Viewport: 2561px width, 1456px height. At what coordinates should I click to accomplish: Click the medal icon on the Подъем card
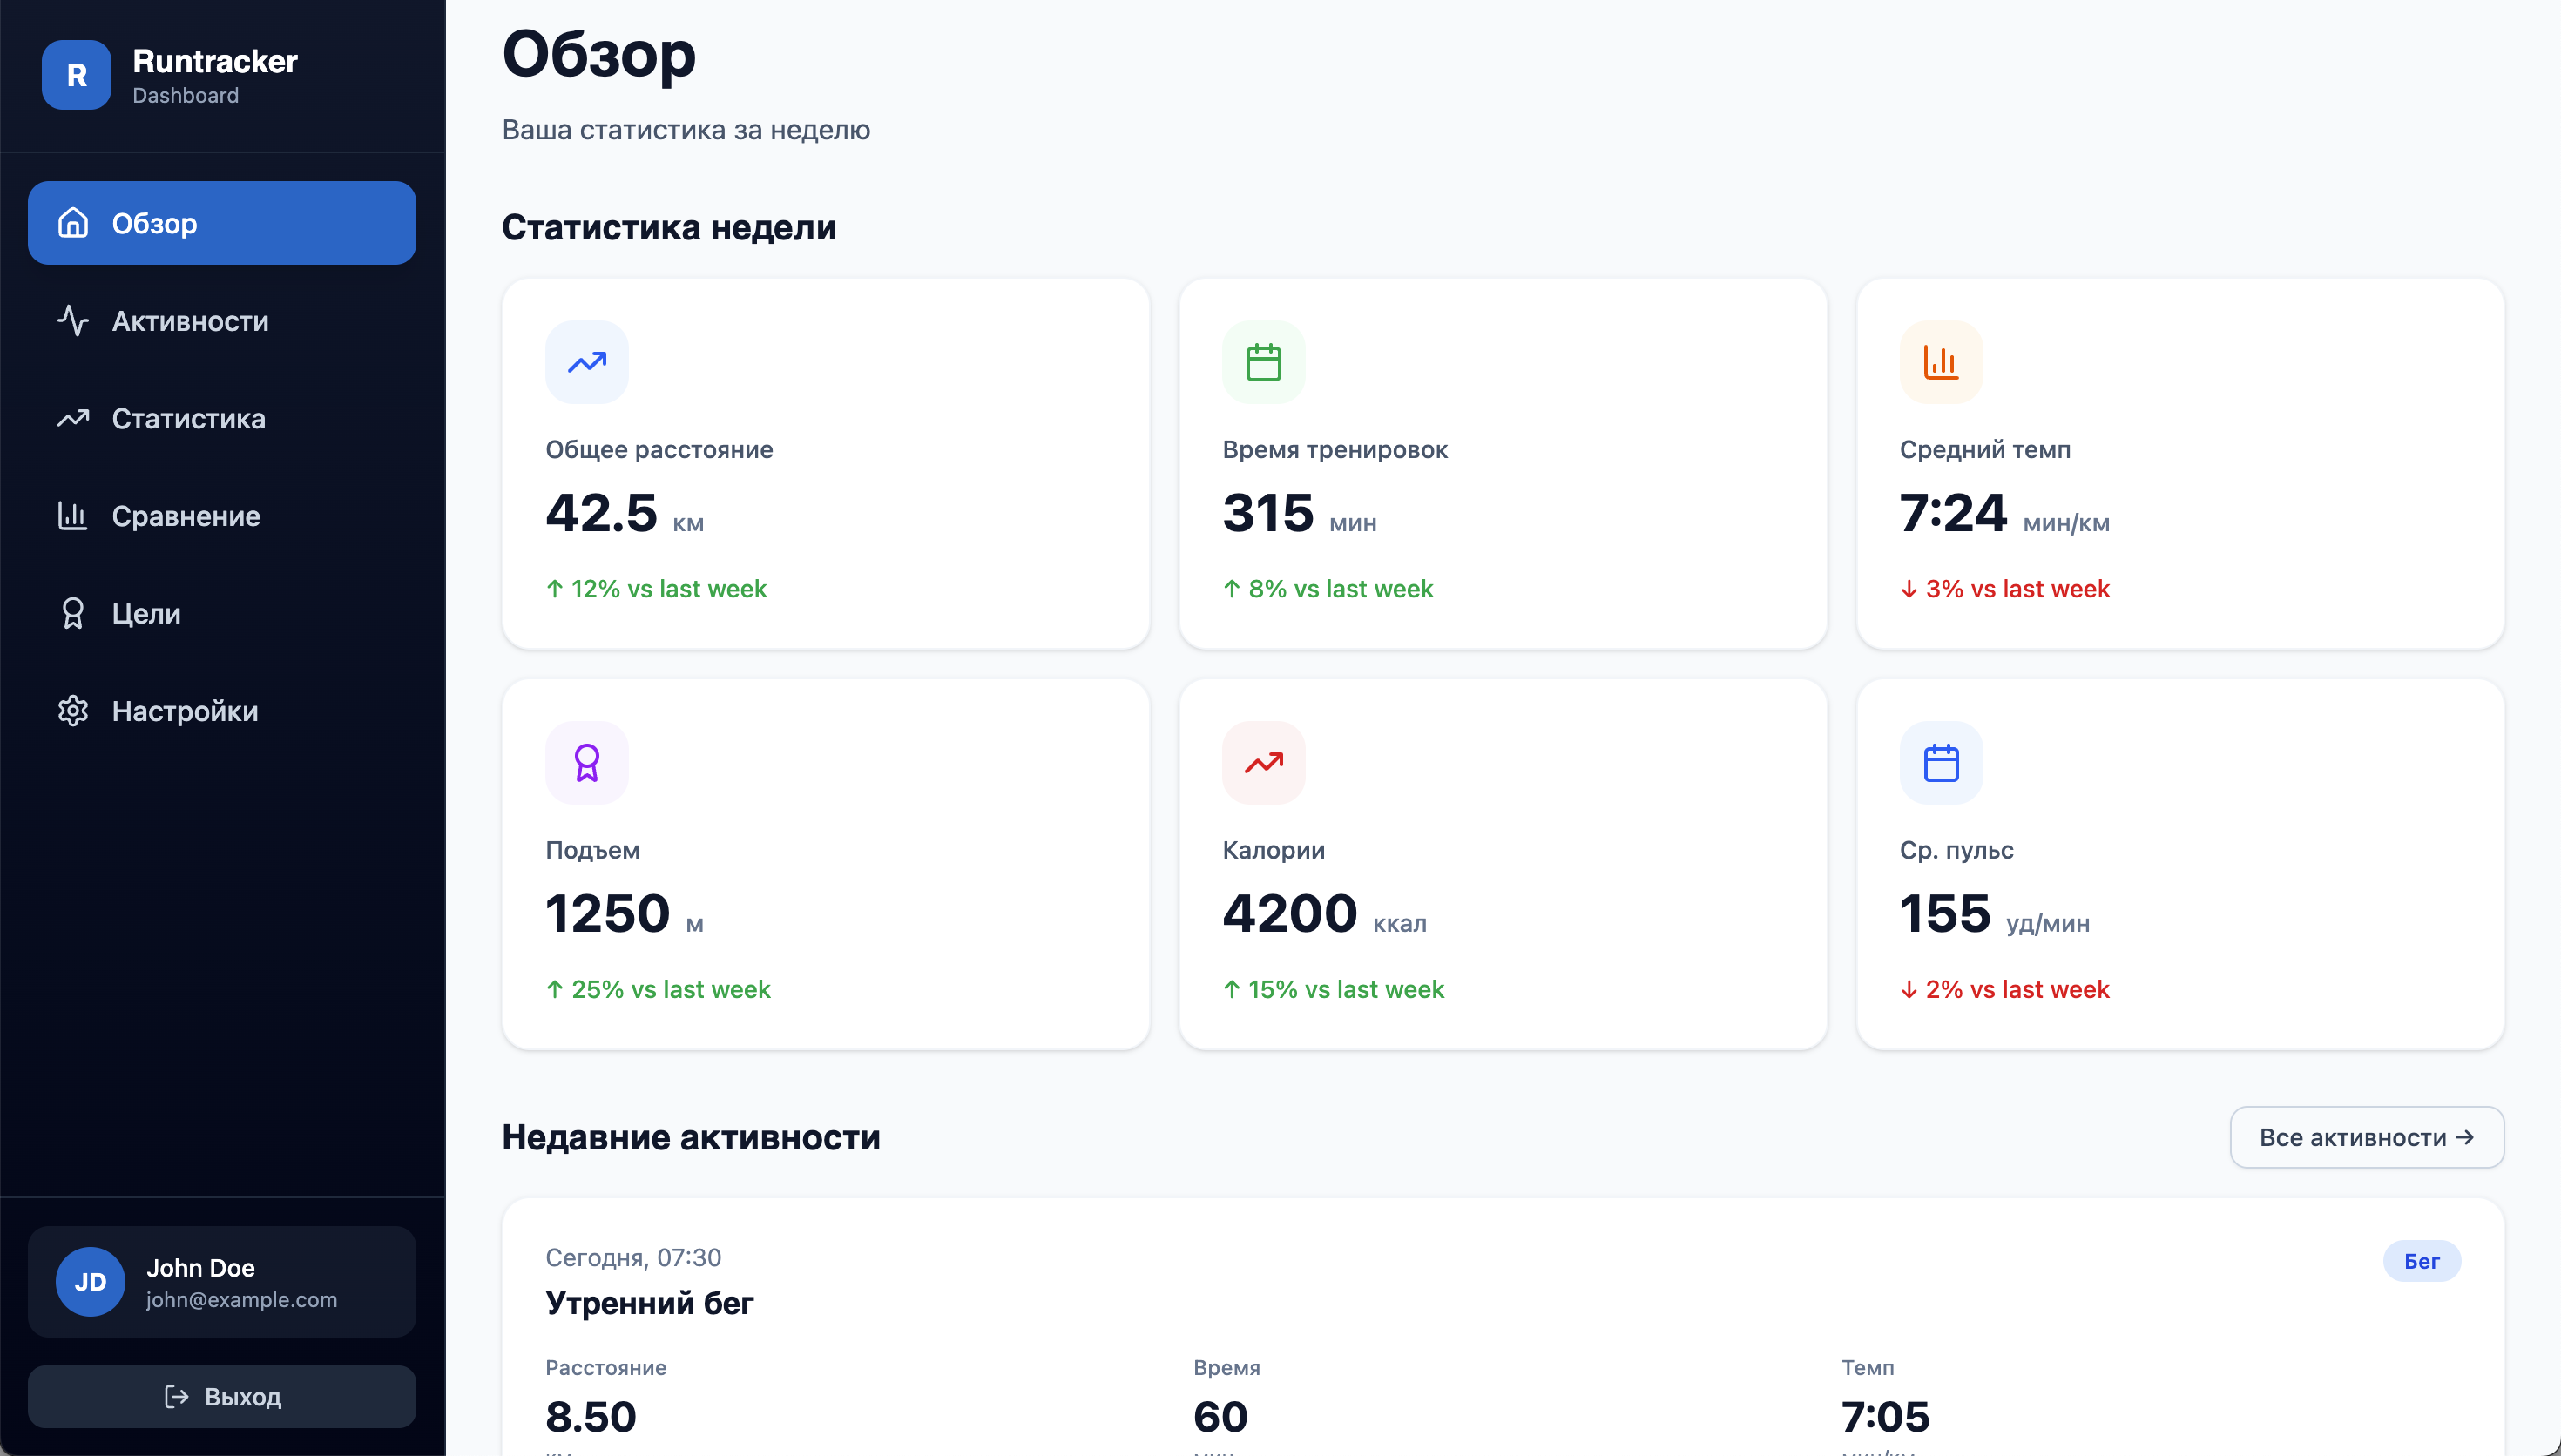586,763
